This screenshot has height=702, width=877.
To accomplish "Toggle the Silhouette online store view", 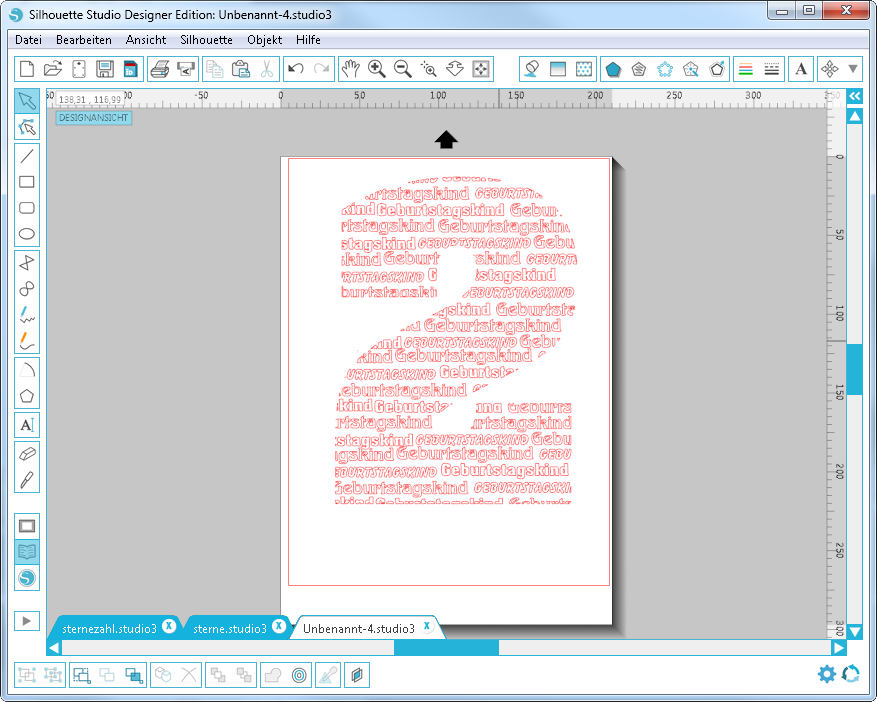I will [x=27, y=578].
